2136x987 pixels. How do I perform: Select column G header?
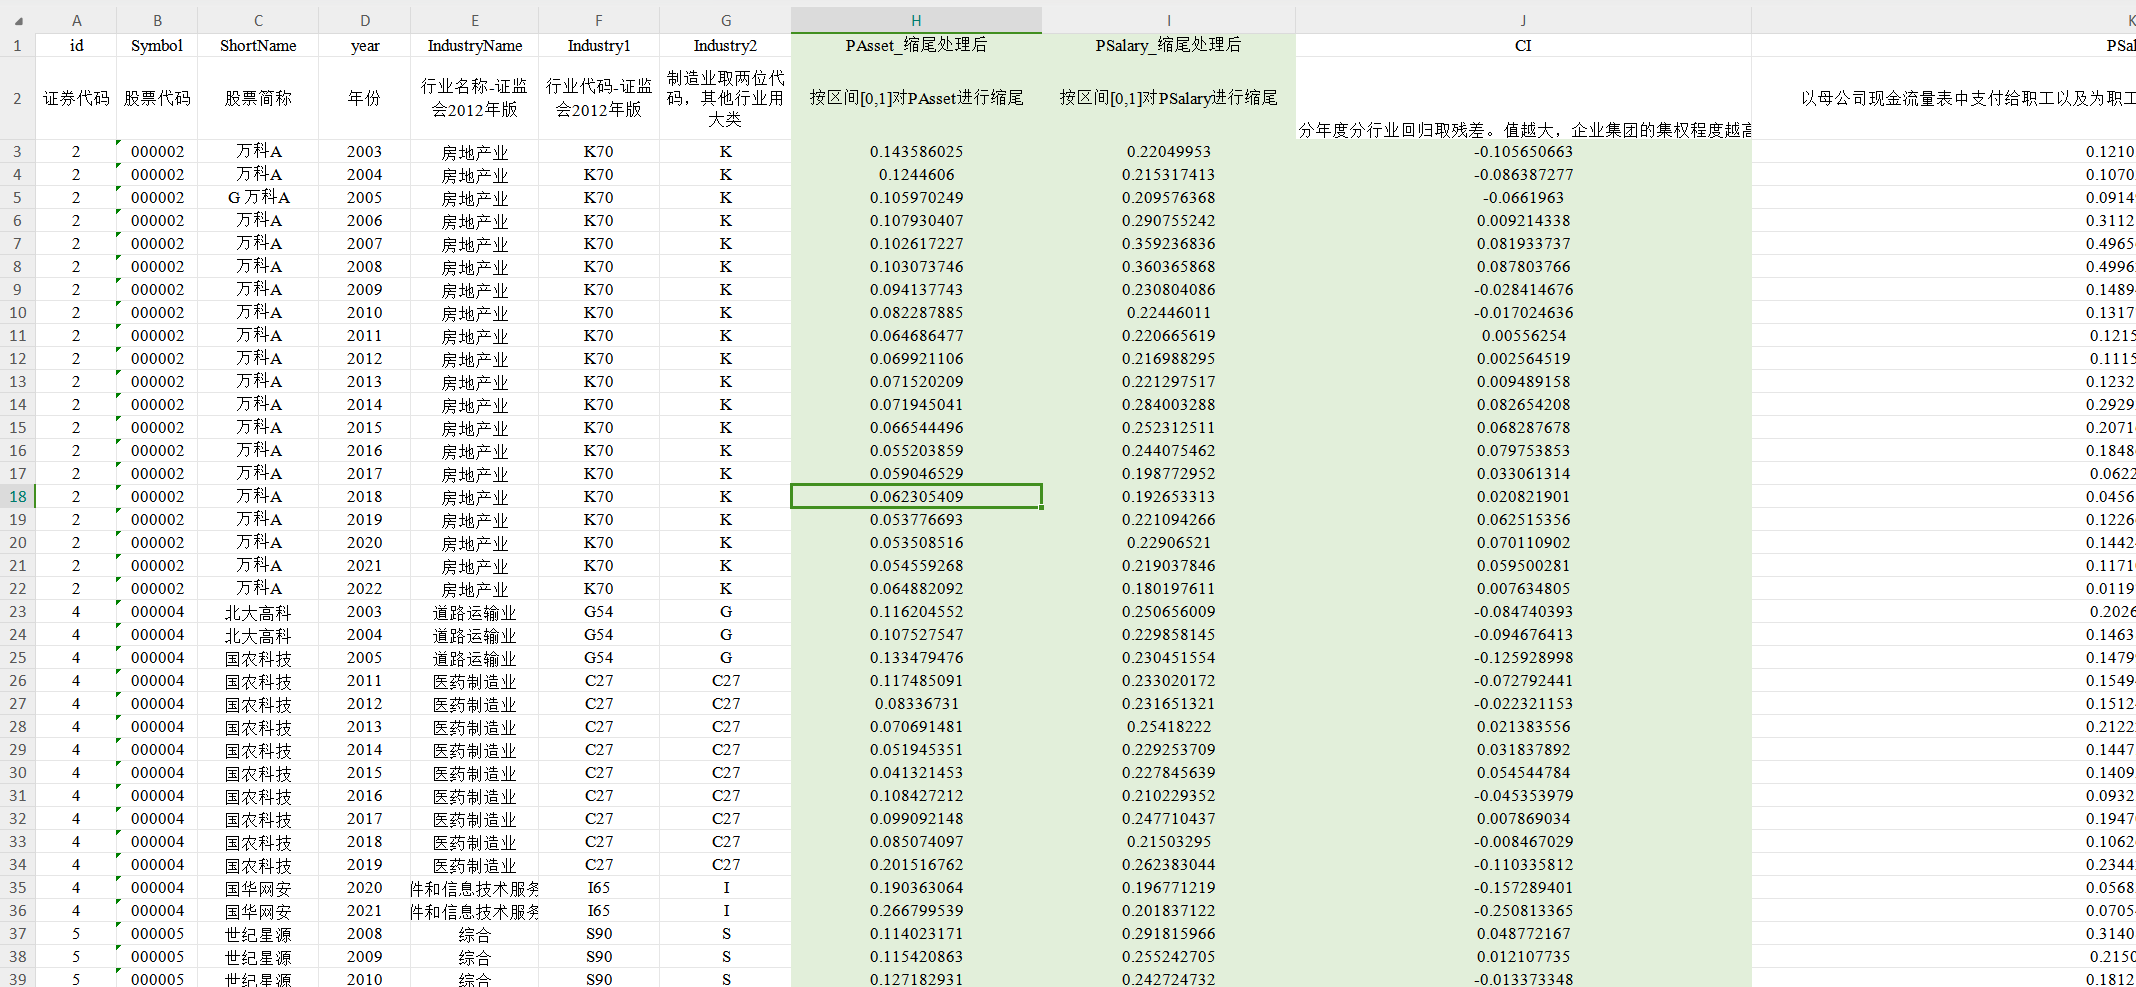pos(726,20)
